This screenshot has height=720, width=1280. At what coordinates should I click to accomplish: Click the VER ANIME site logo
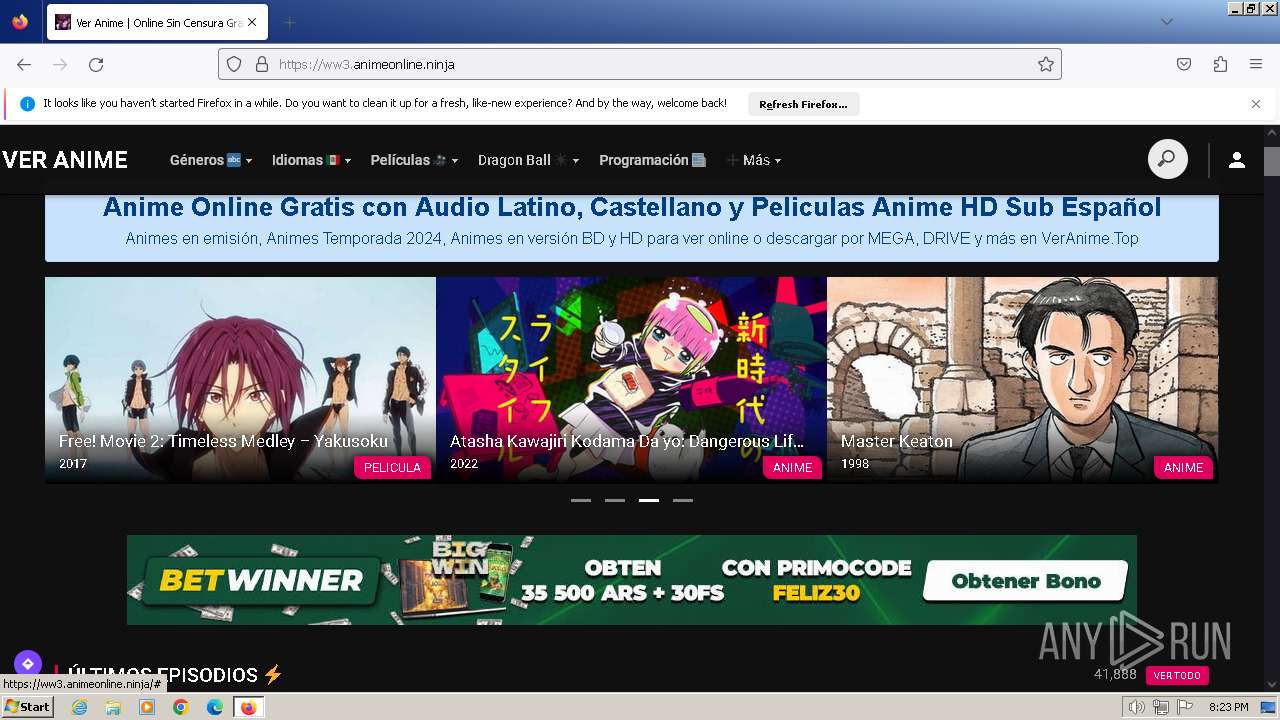(65, 160)
